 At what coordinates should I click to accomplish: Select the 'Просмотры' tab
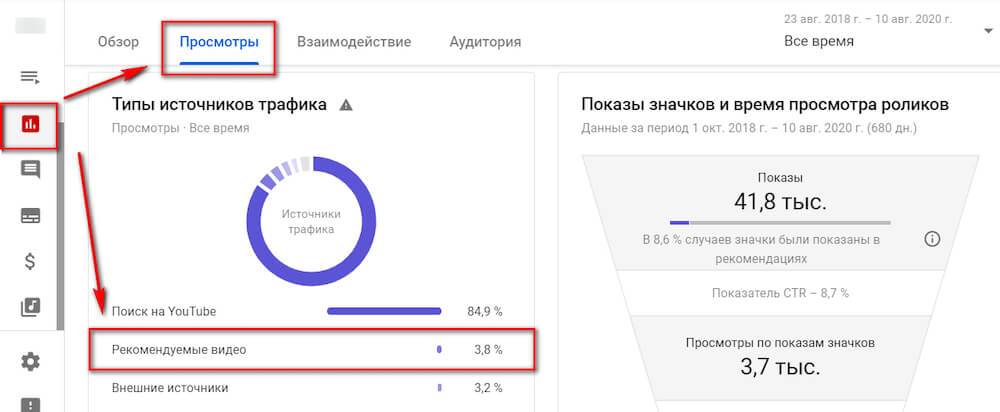pos(219,42)
